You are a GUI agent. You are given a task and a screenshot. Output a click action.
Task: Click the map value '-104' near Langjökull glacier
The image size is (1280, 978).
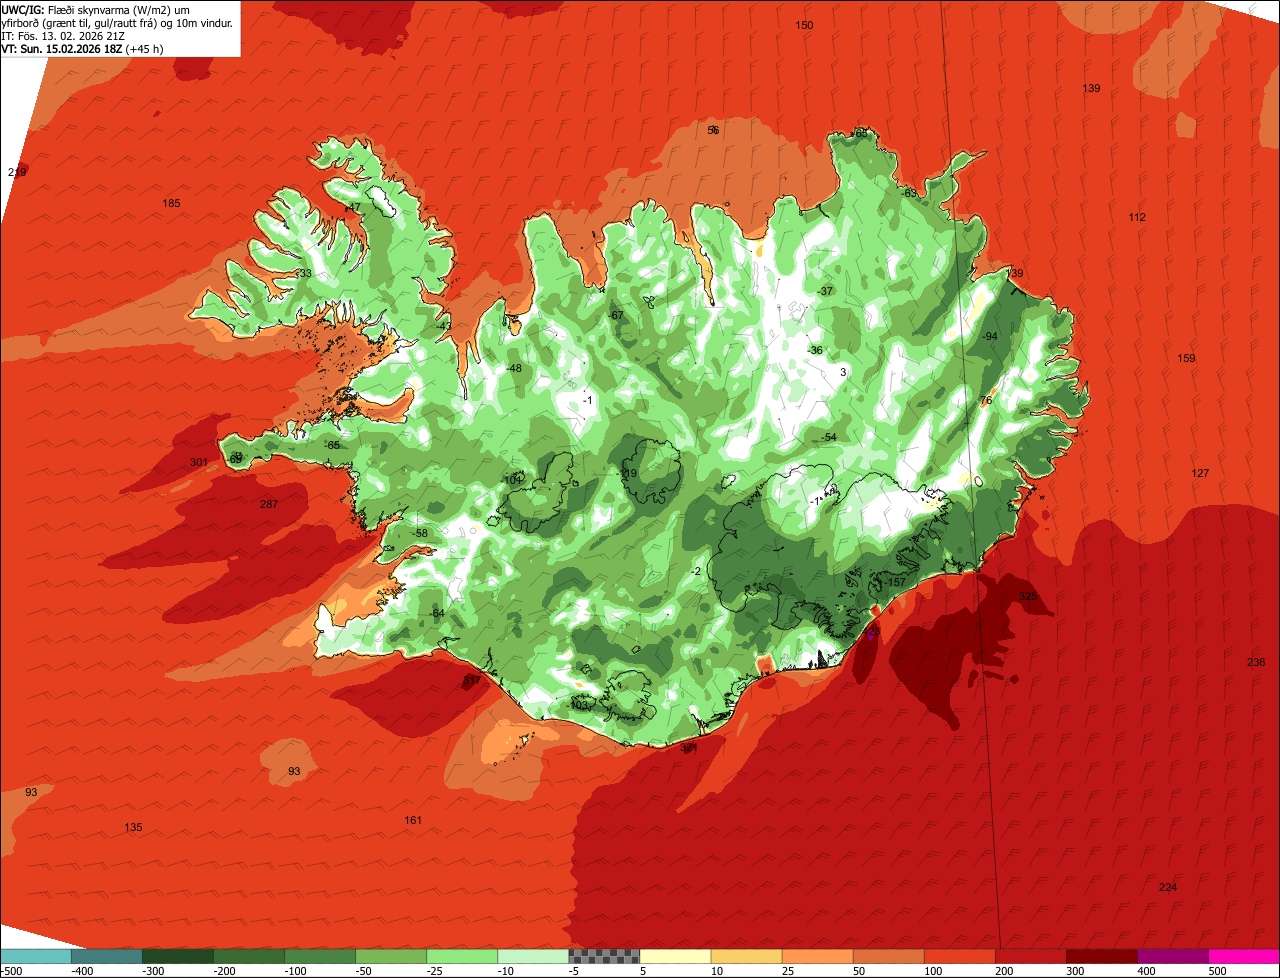click(x=512, y=481)
